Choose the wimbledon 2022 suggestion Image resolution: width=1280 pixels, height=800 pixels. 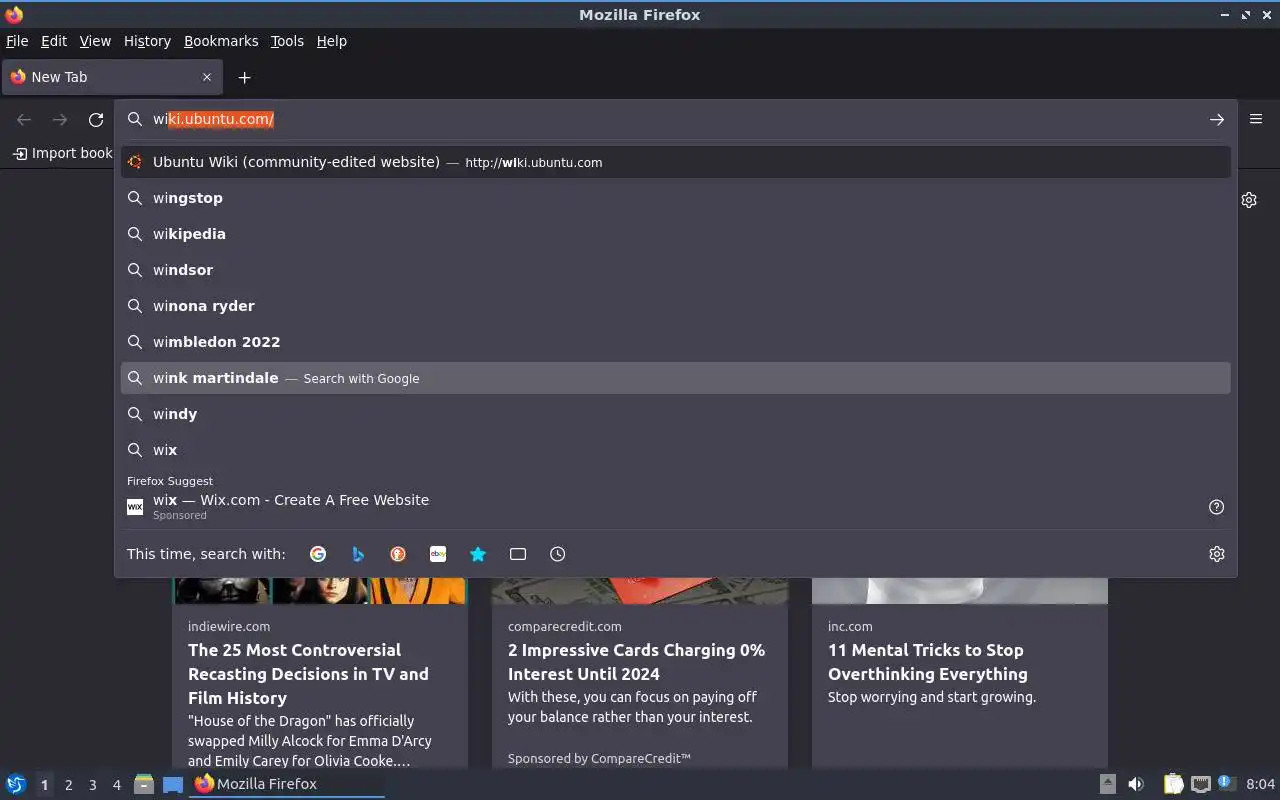pos(675,342)
